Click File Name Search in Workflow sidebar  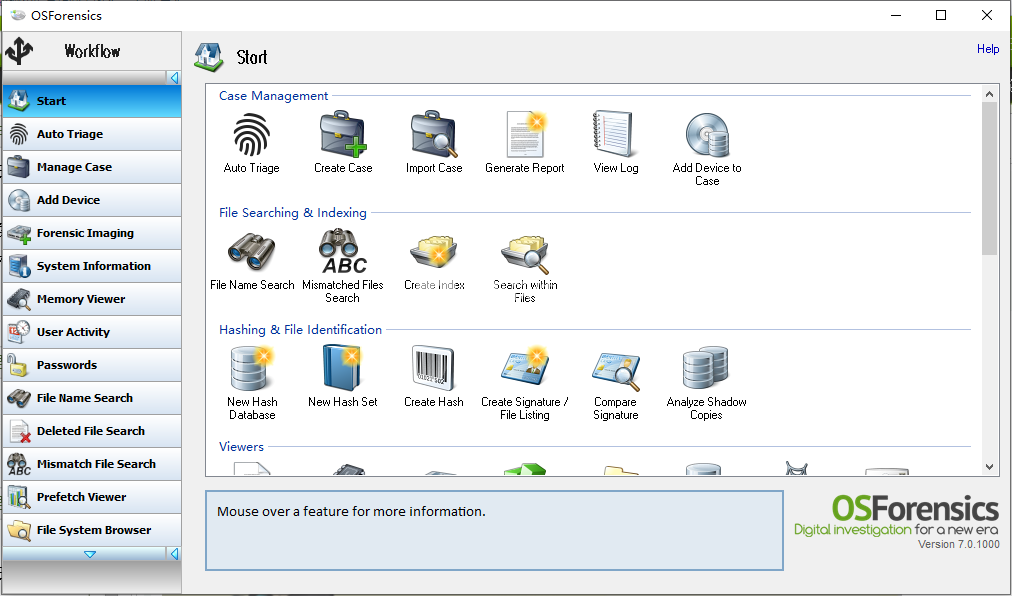point(92,397)
